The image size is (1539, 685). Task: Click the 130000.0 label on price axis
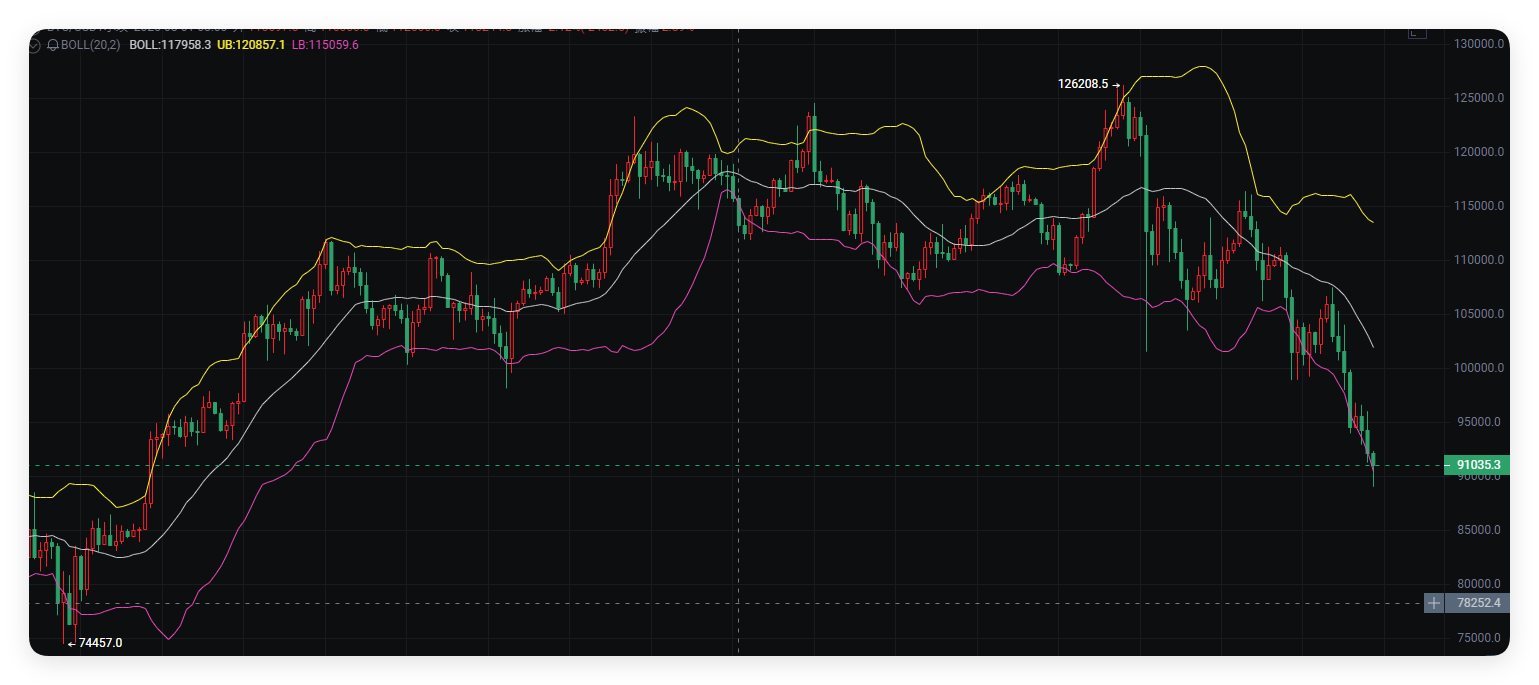(1480, 44)
